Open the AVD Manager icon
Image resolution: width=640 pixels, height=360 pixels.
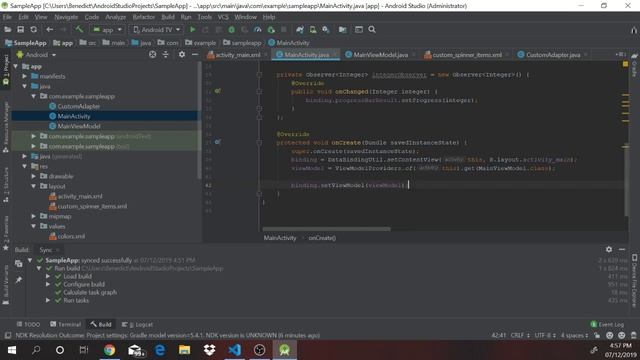(x=313, y=29)
